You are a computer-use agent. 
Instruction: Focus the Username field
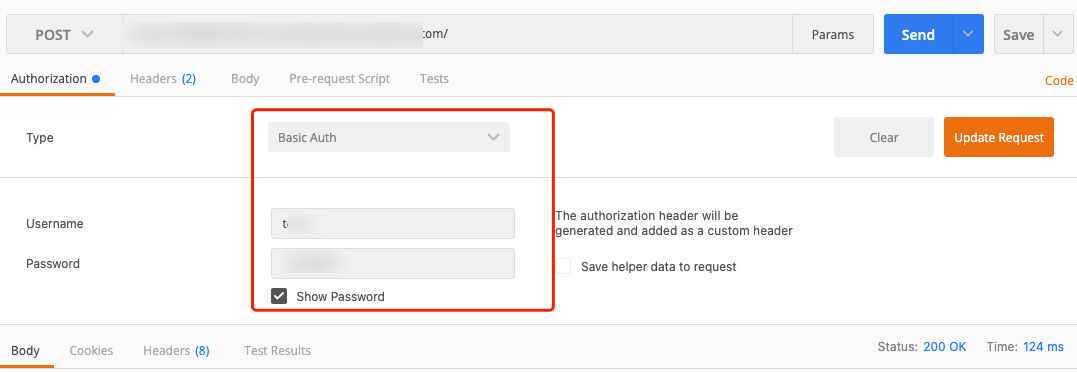[393, 224]
